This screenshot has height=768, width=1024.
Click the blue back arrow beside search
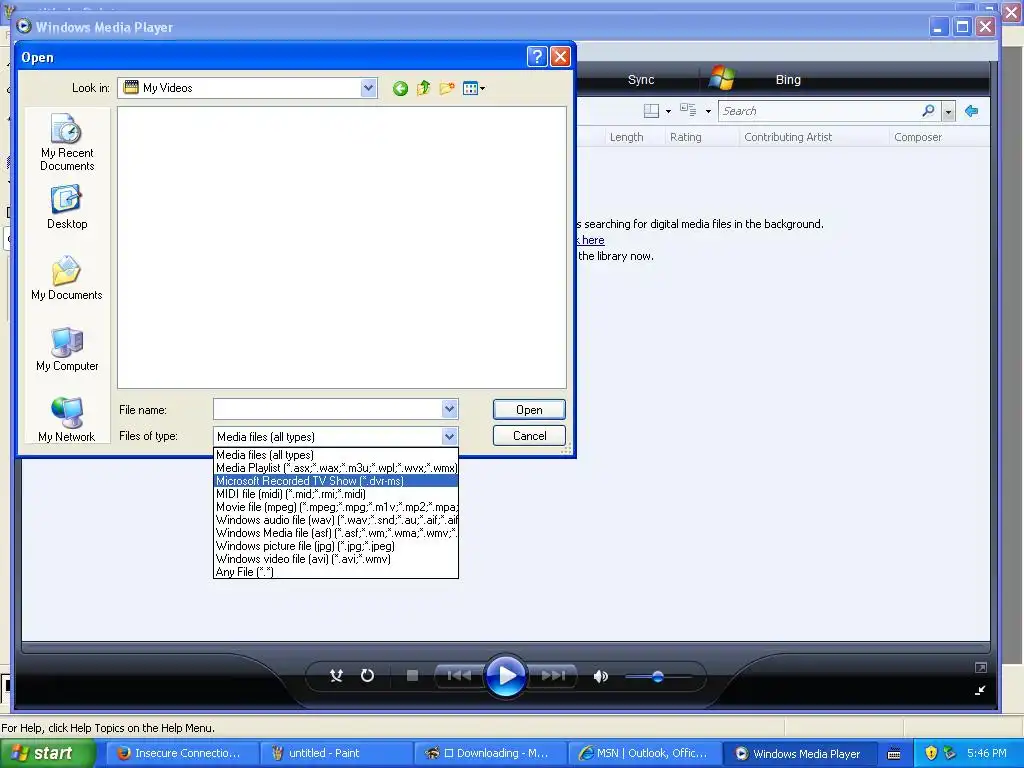(971, 111)
